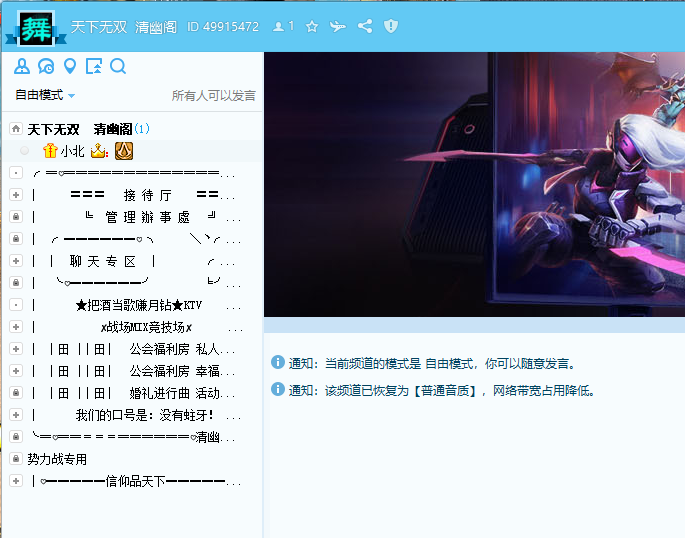Click lock icon of bottom 清幽 border row

[16, 436]
